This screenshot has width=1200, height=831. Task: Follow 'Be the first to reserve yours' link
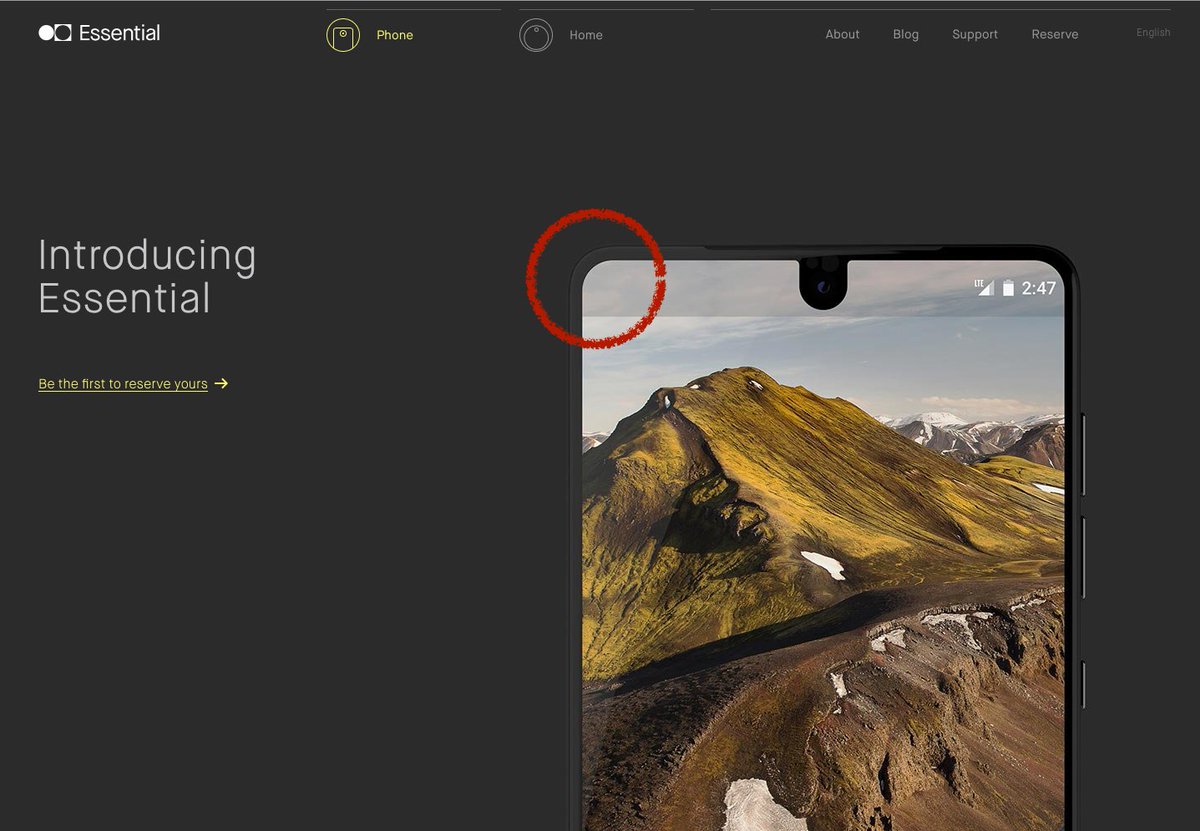pyautogui.click(x=123, y=384)
